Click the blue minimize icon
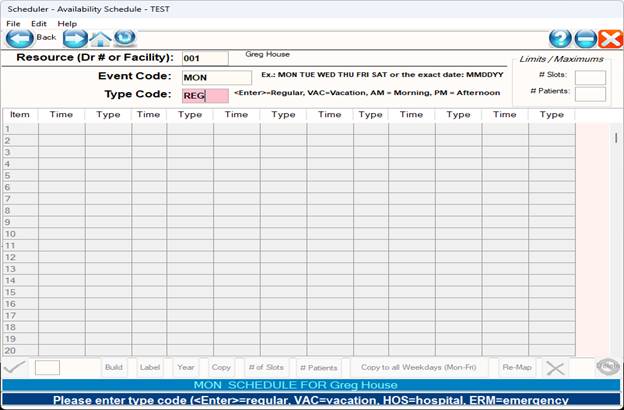 [586, 38]
